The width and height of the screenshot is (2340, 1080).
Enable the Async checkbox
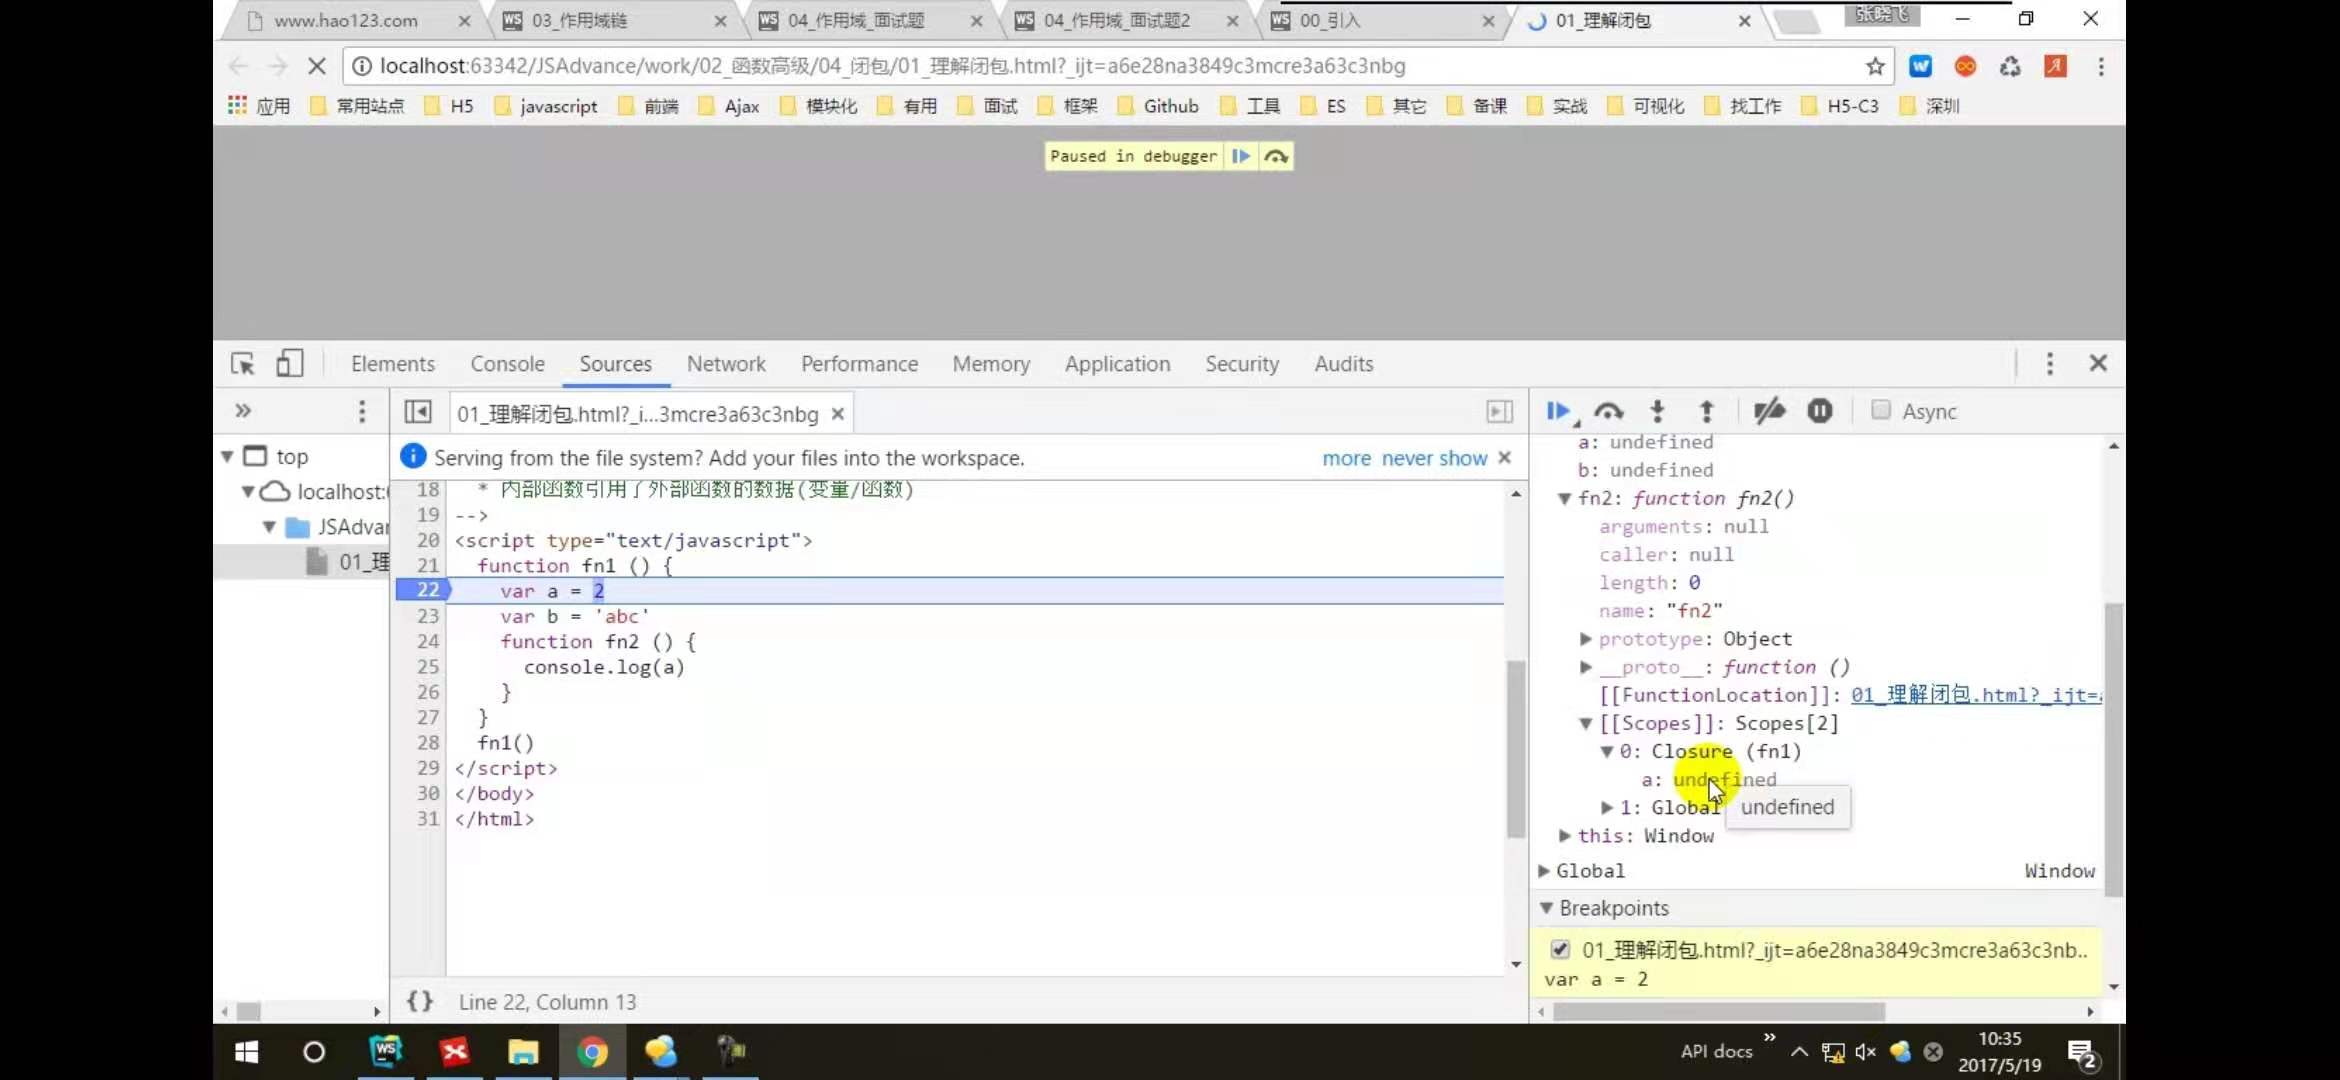[x=1881, y=410]
